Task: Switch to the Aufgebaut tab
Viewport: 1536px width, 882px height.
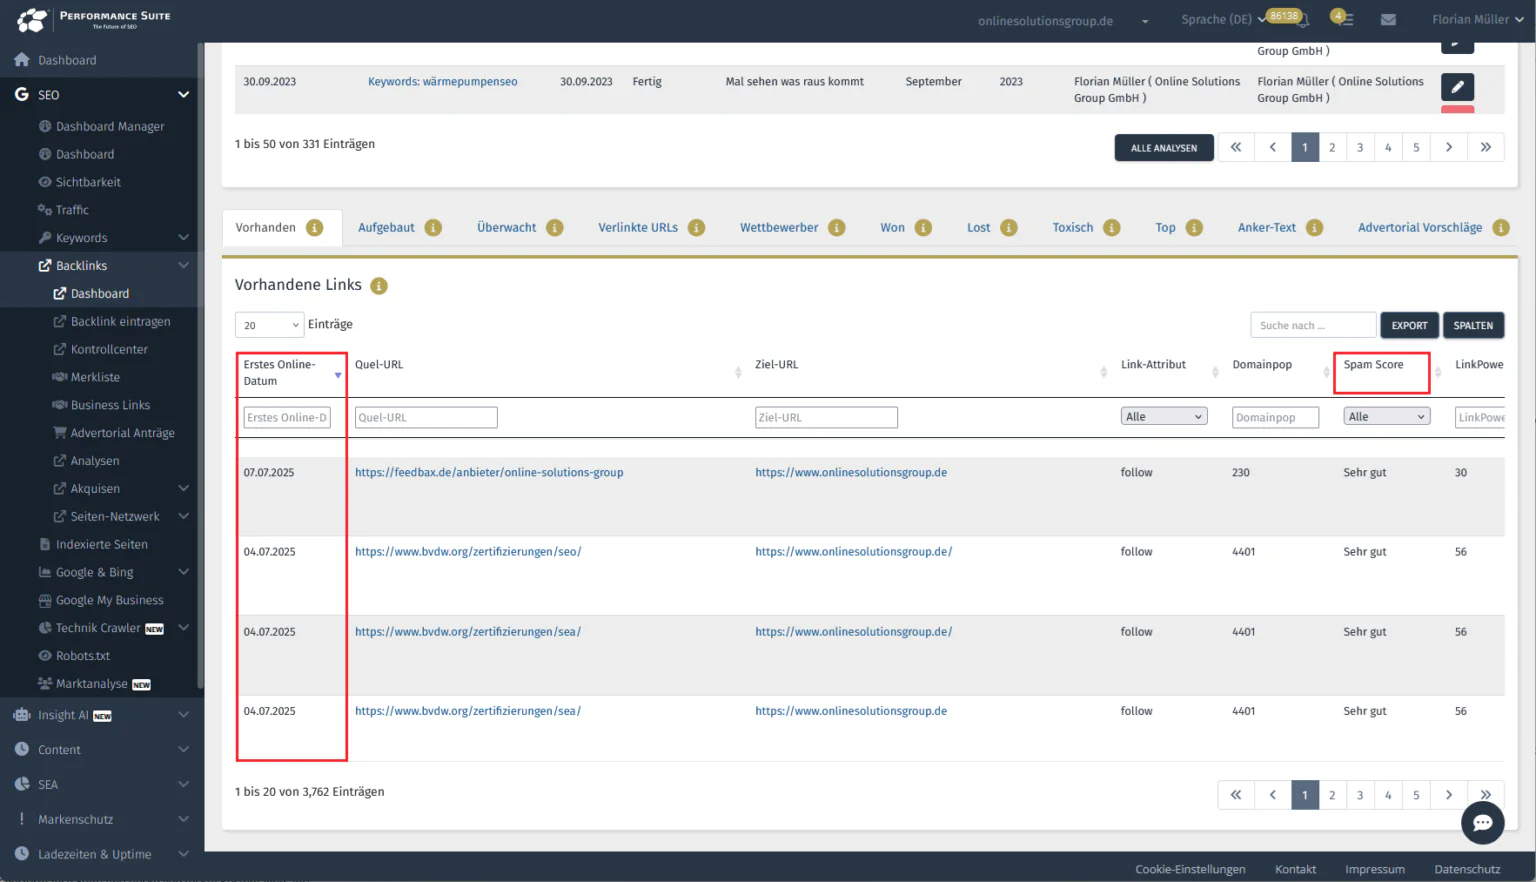Action: [x=386, y=228]
